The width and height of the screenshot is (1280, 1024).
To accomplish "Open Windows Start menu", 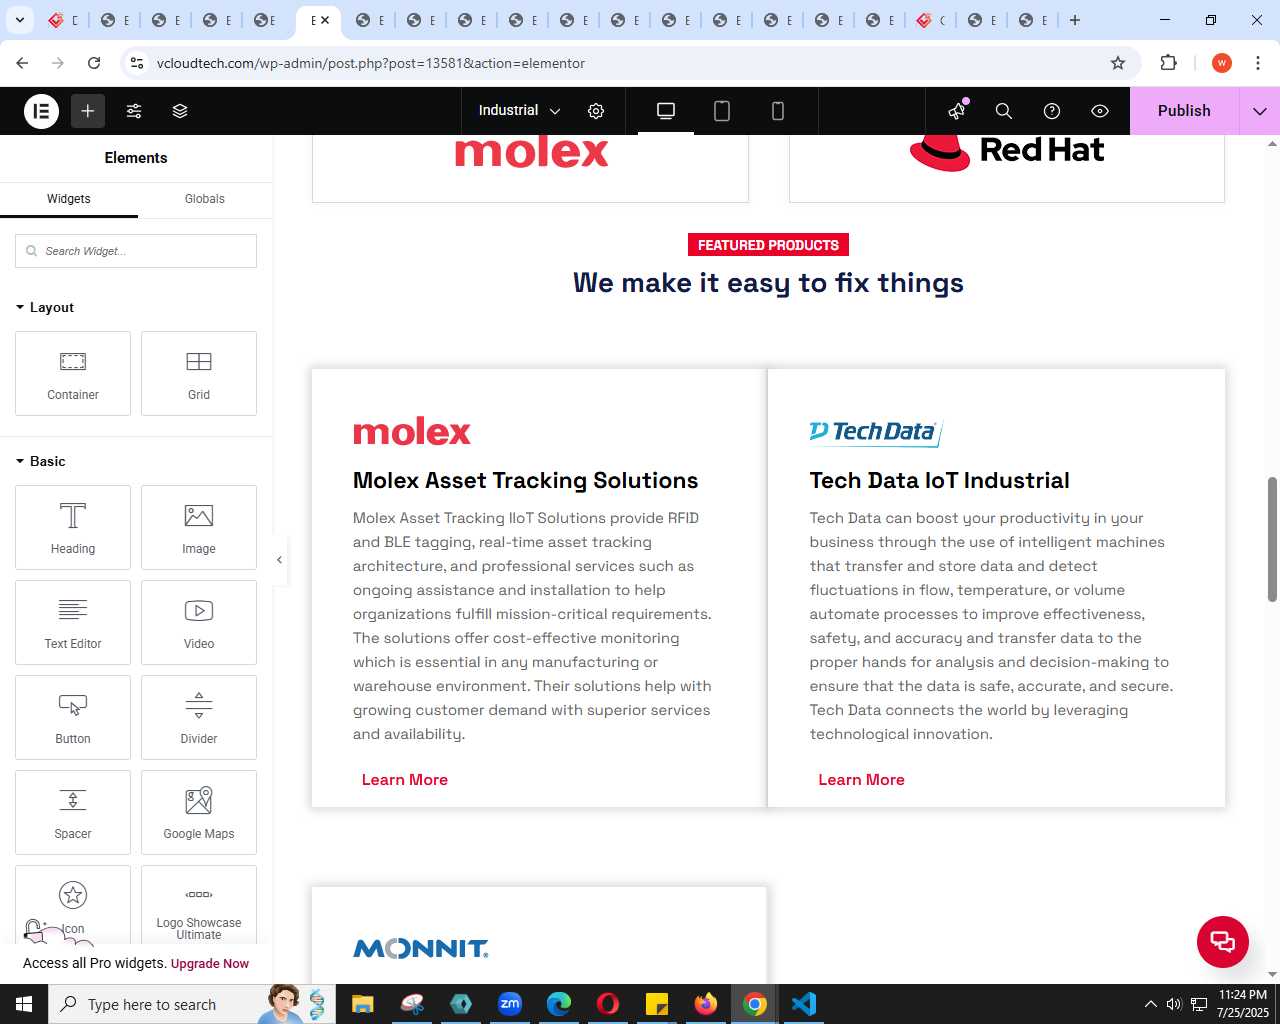I will point(24,1004).
